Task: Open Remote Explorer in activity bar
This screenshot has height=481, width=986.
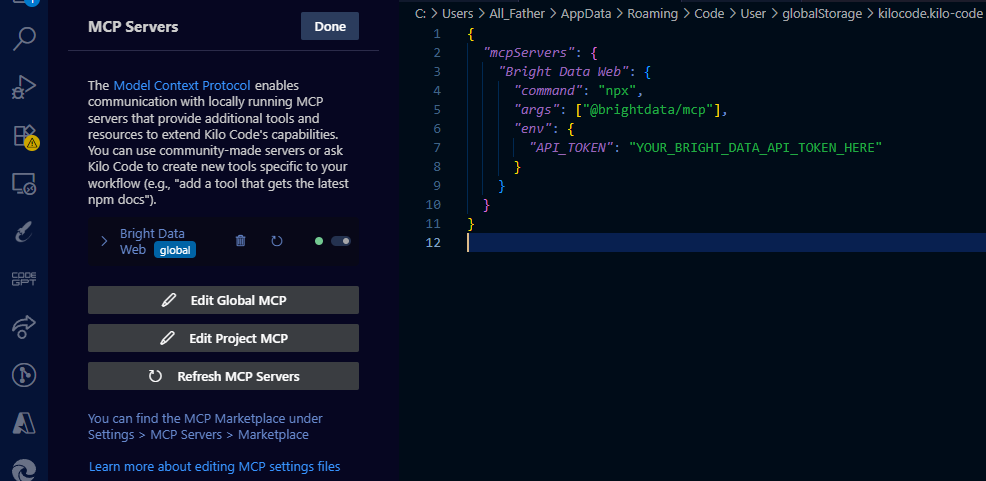Action: click(24, 184)
